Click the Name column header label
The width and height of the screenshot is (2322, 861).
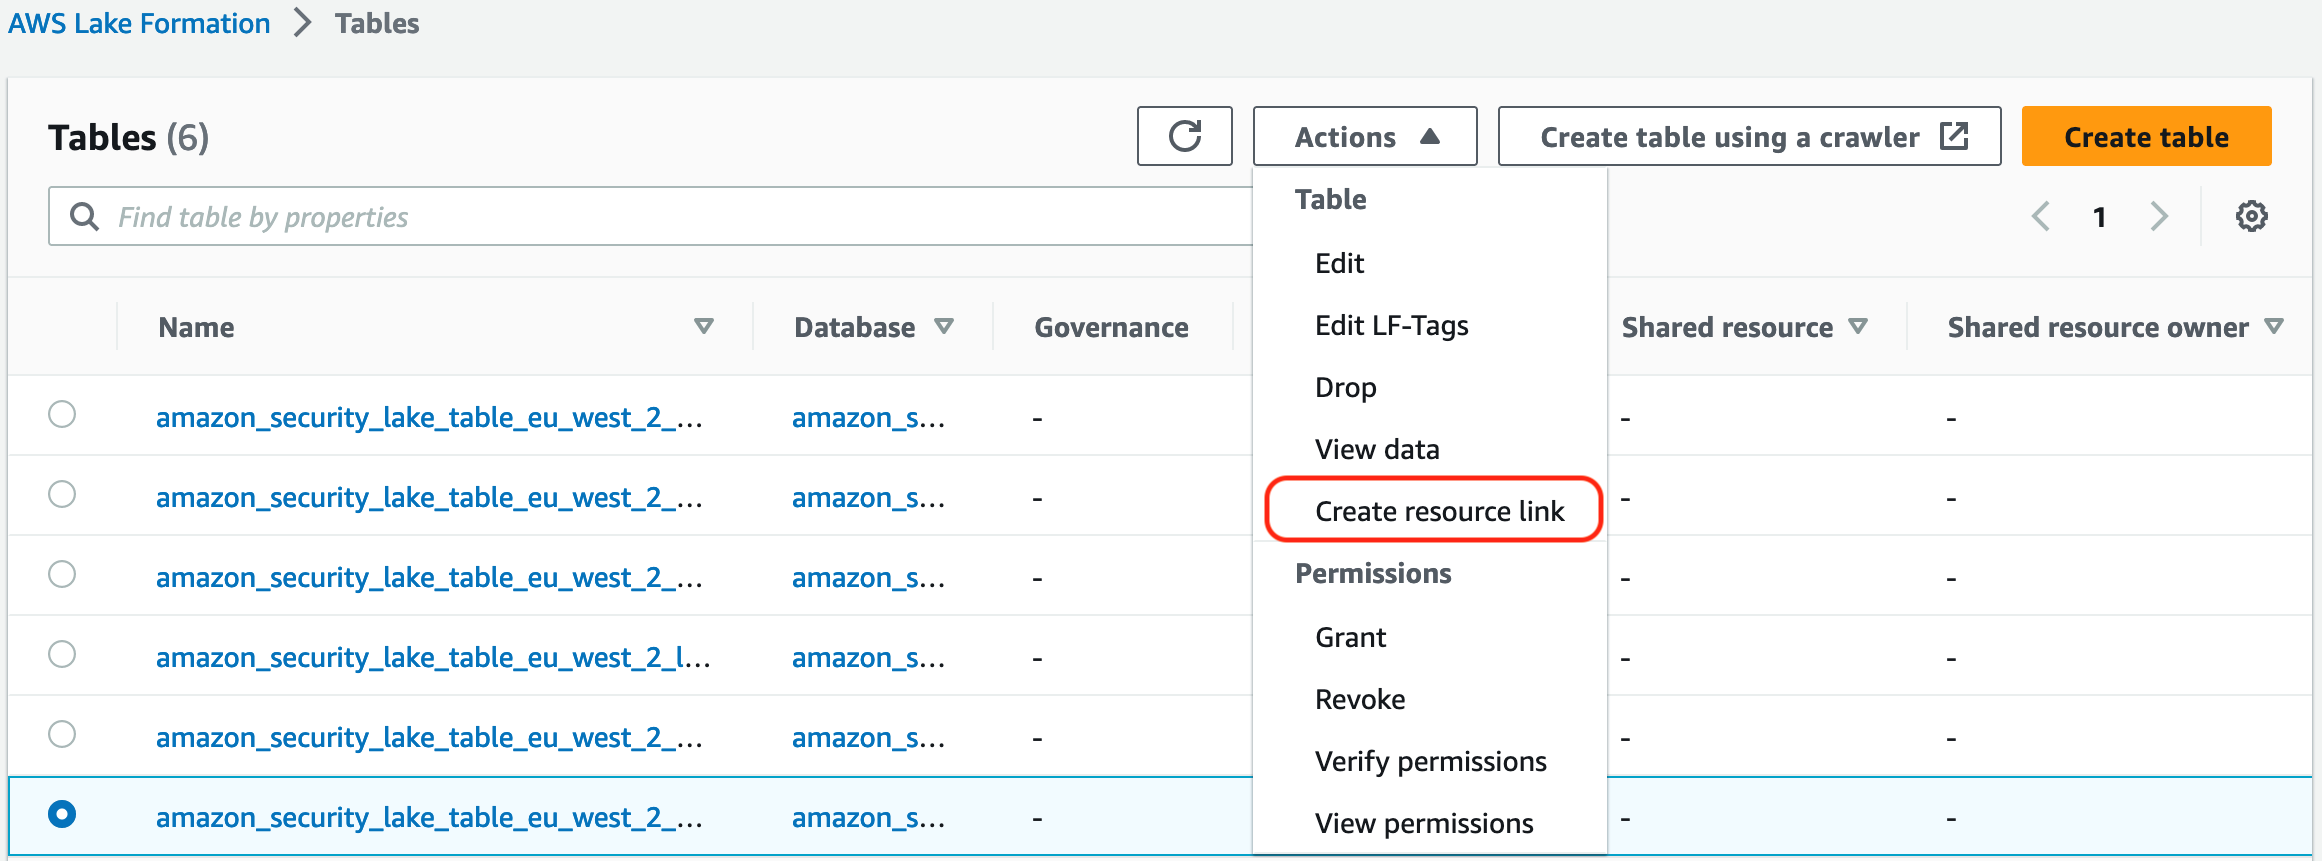click(196, 327)
